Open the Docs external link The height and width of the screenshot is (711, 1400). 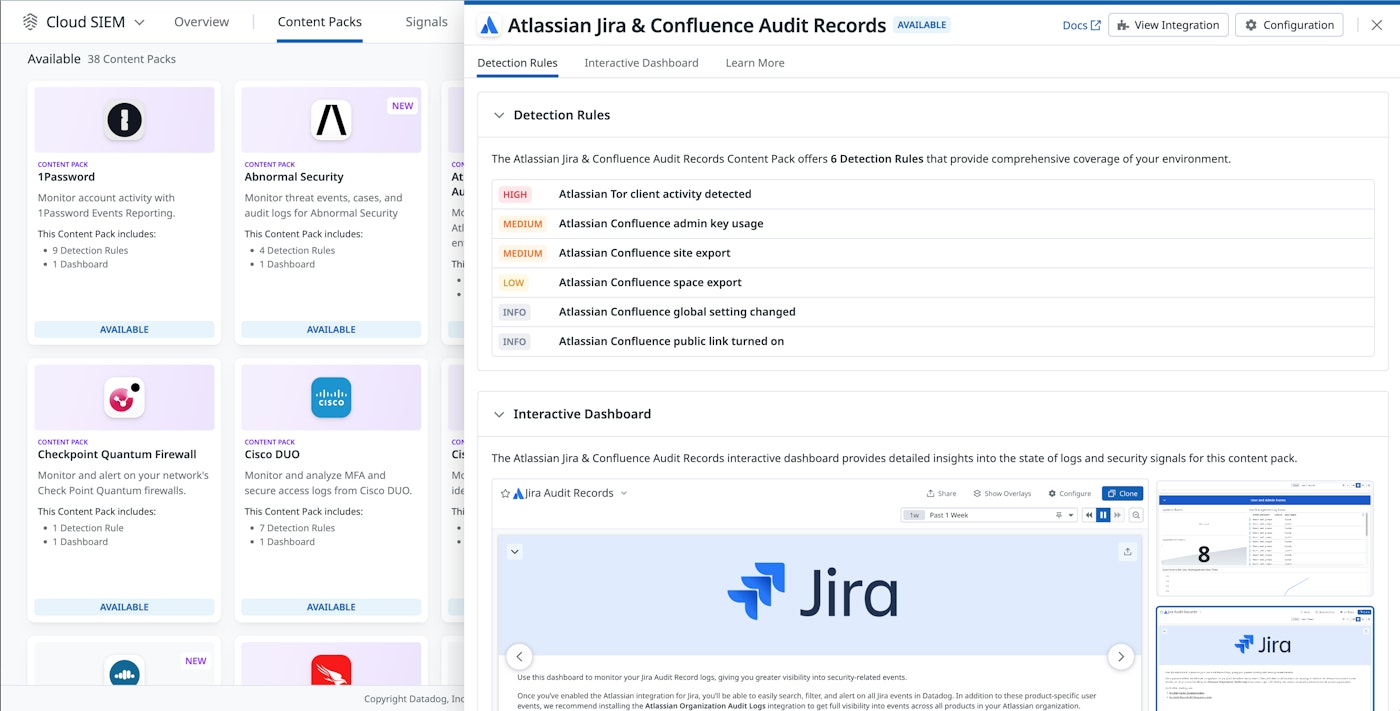(x=1081, y=25)
